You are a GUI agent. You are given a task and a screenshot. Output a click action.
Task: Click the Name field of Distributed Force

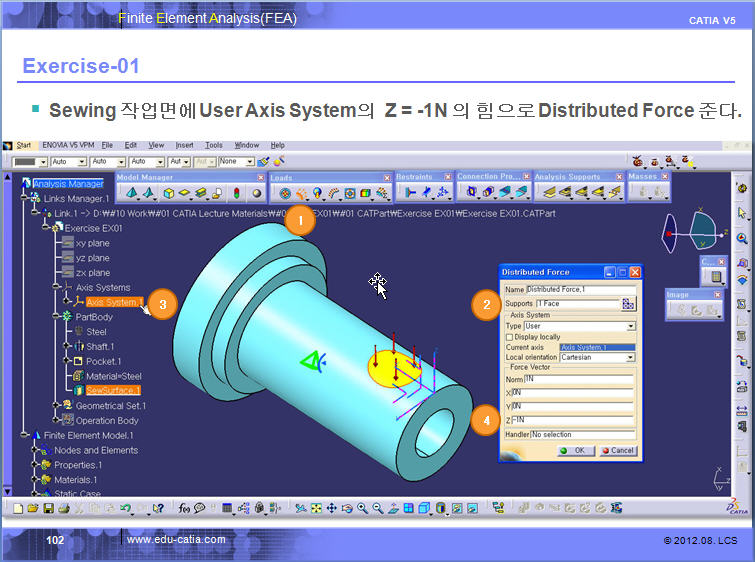tap(581, 289)
